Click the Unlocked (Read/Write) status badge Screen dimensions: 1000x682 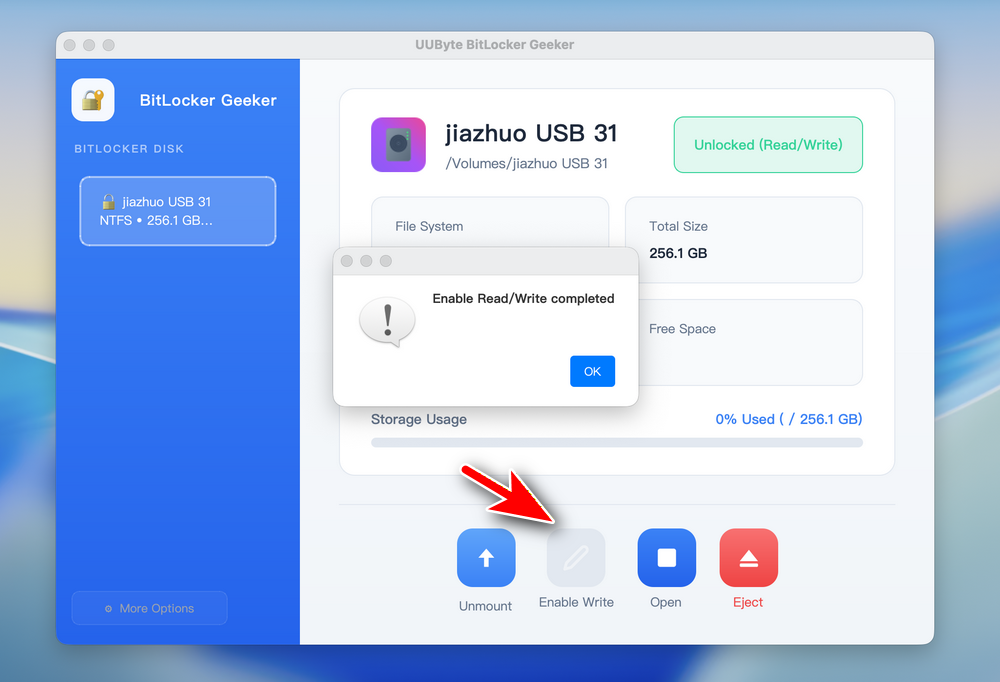(x=768, y=145)
